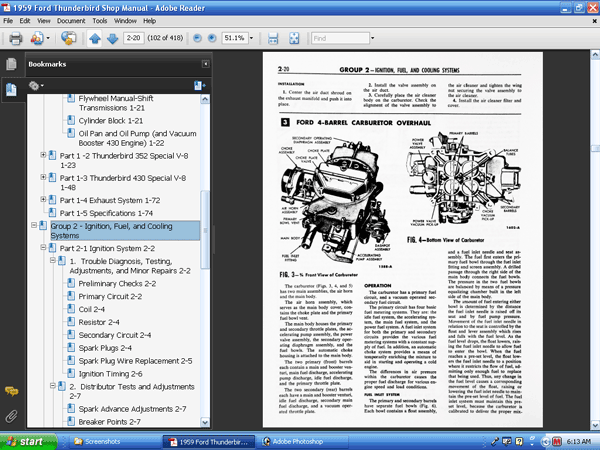Click the Bookmarks panel icon in sidebar

pyautogui.click(x=11, y=90)
